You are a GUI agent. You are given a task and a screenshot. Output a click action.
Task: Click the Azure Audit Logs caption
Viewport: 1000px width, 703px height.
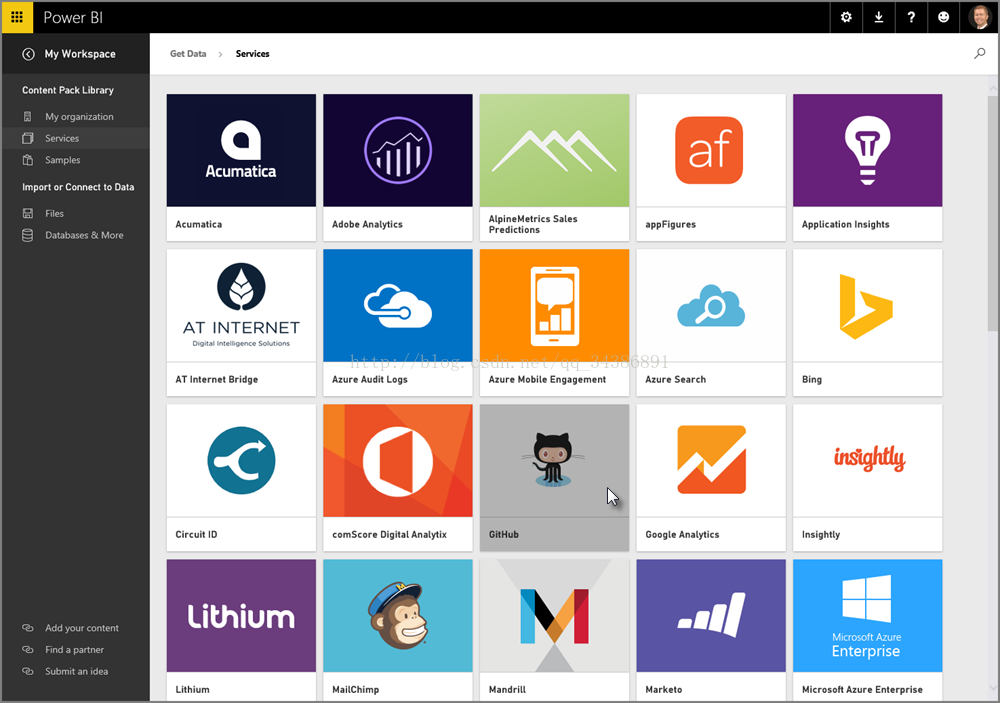tap(370, 380)
